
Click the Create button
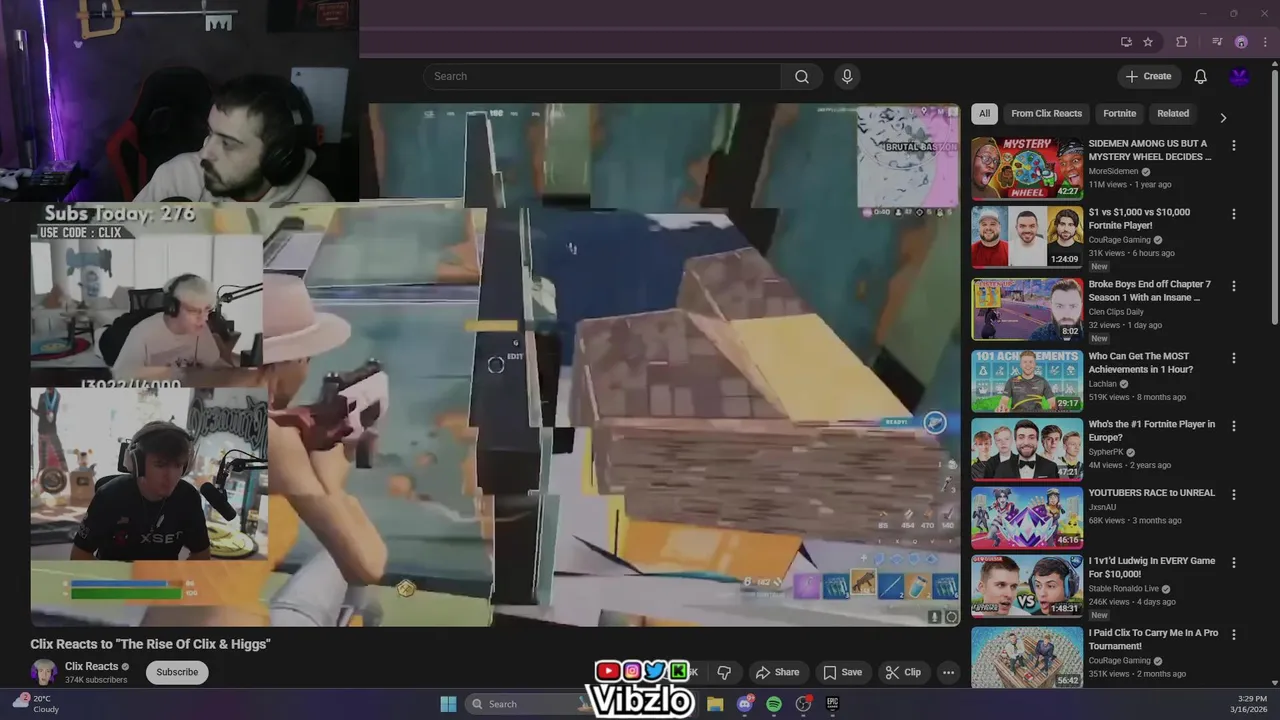tap(1148, 76)
